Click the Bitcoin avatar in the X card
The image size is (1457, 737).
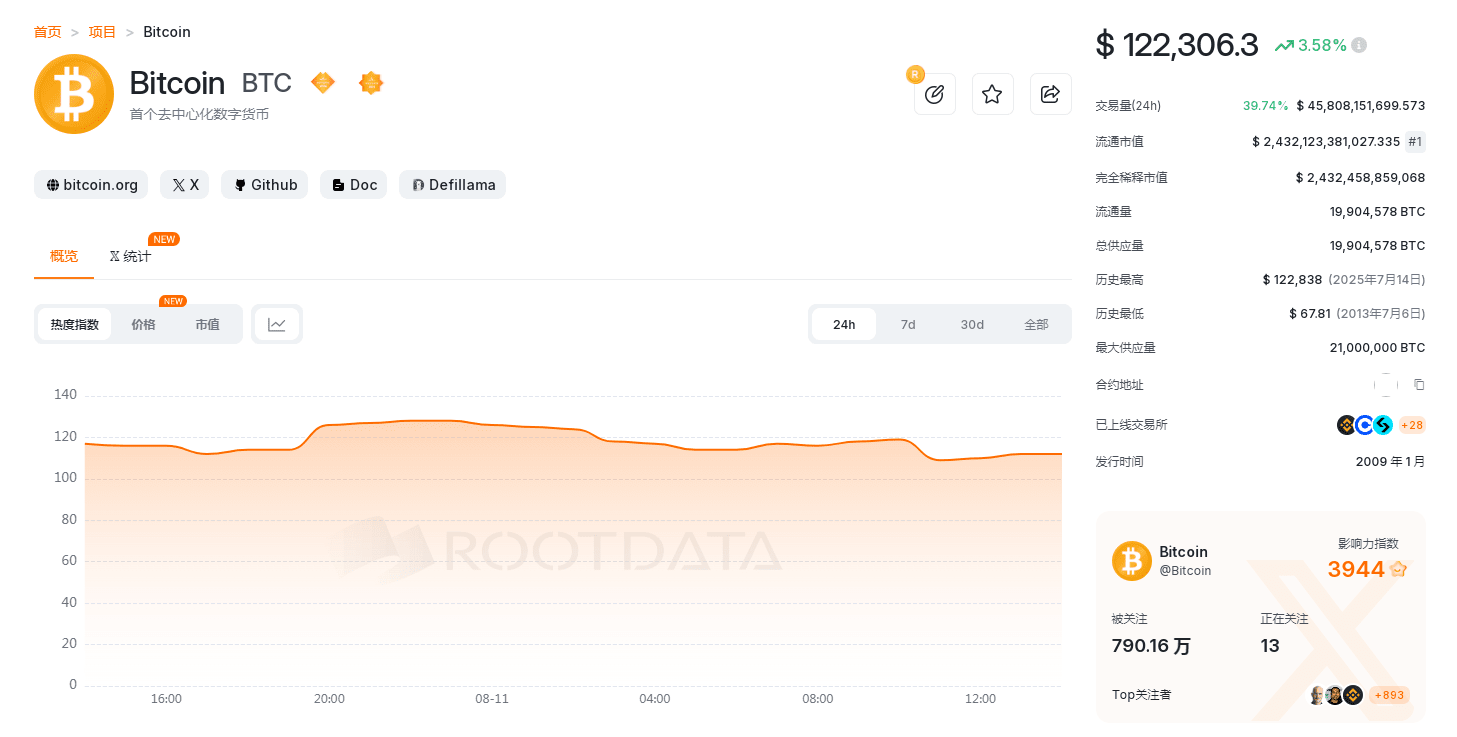[x=1132, y=561]
